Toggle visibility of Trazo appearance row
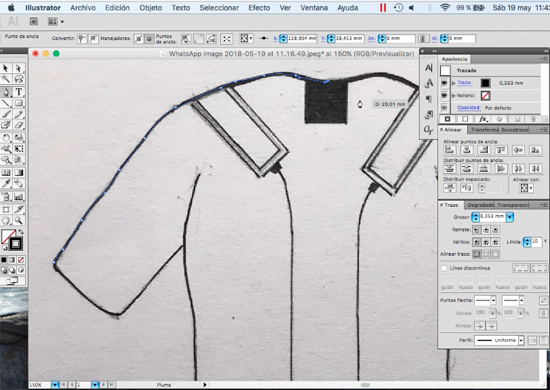 point(444,83)
